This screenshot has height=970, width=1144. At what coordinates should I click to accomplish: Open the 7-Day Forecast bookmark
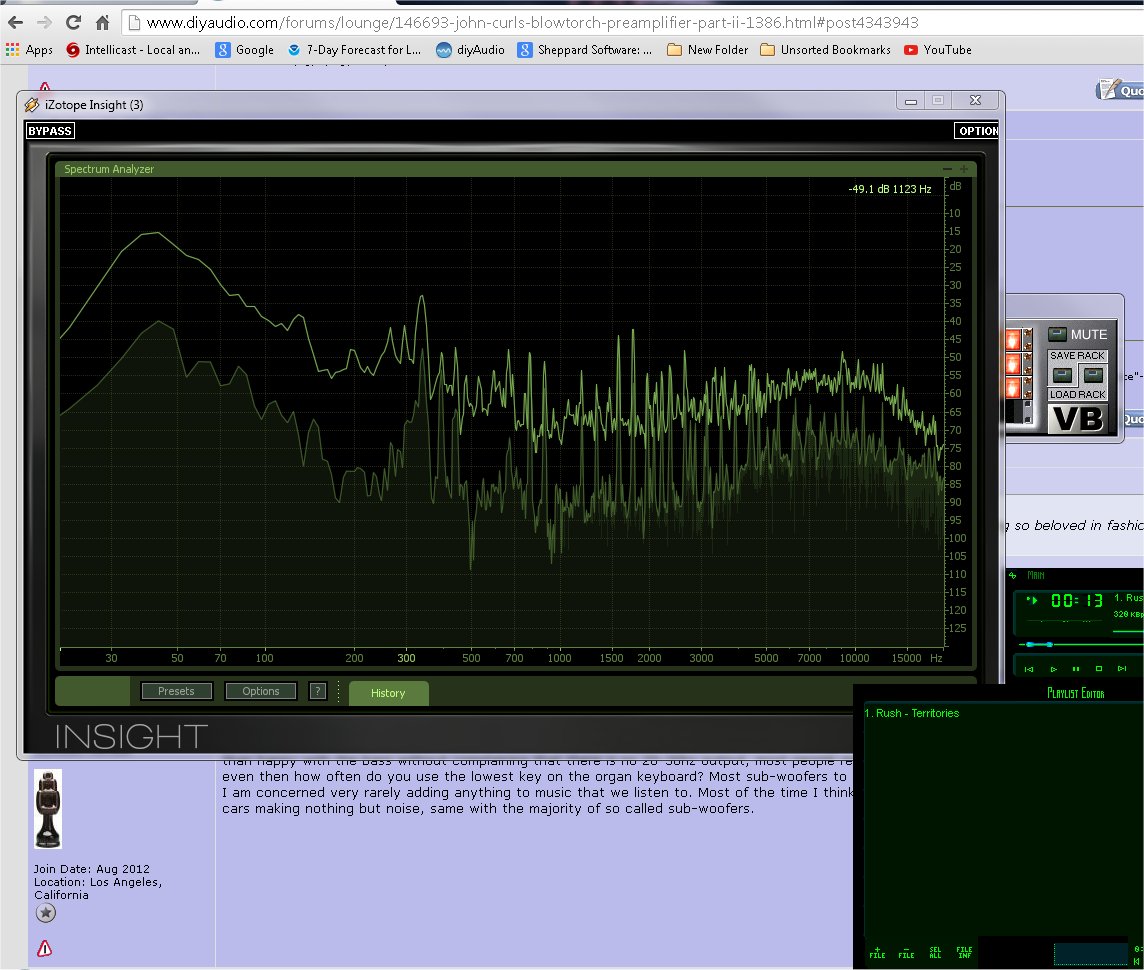coord(355,50)
